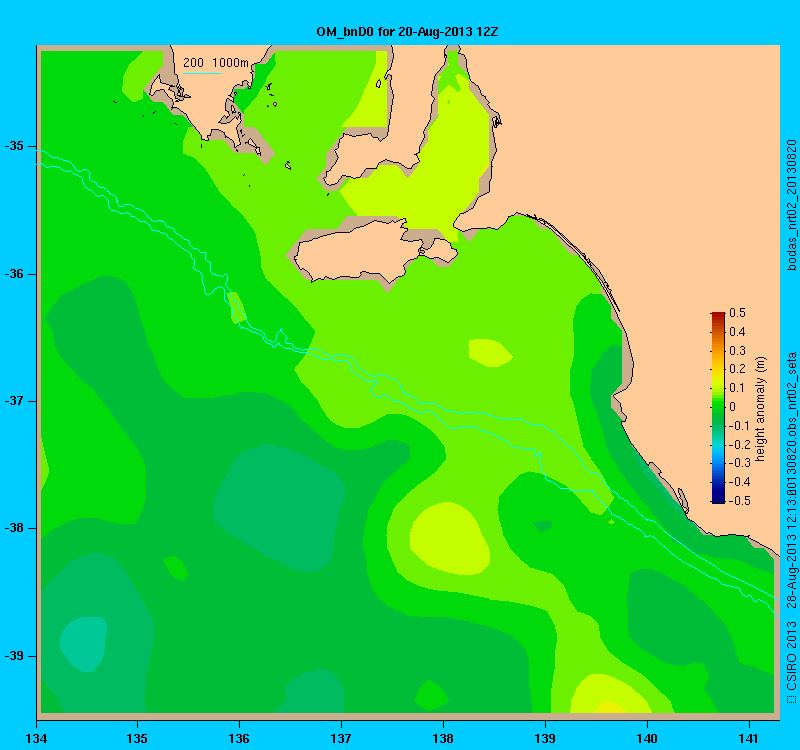Pick the colorbar value "-0.1"
Image resolution: width=800 pixels, height=750 pixels.
coord(738,426)
